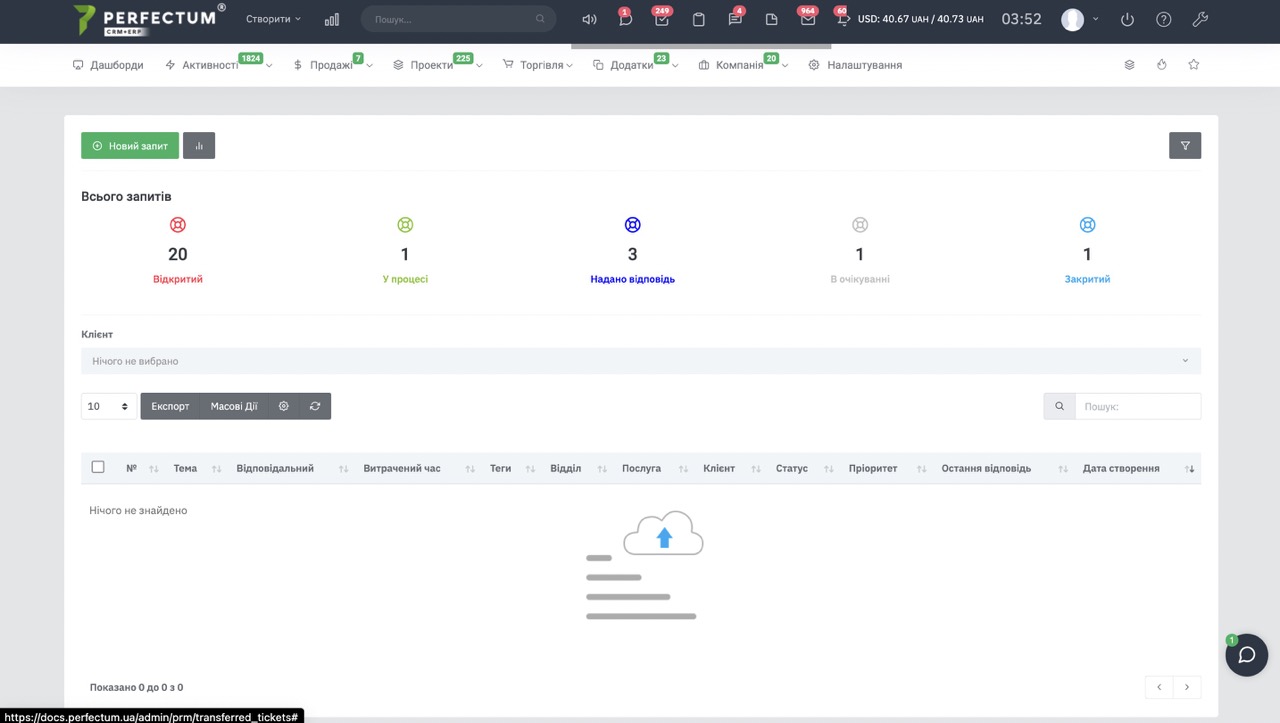Open the help question mark icon
Screen dimensions: 1280x723
tap(1164, 20)
